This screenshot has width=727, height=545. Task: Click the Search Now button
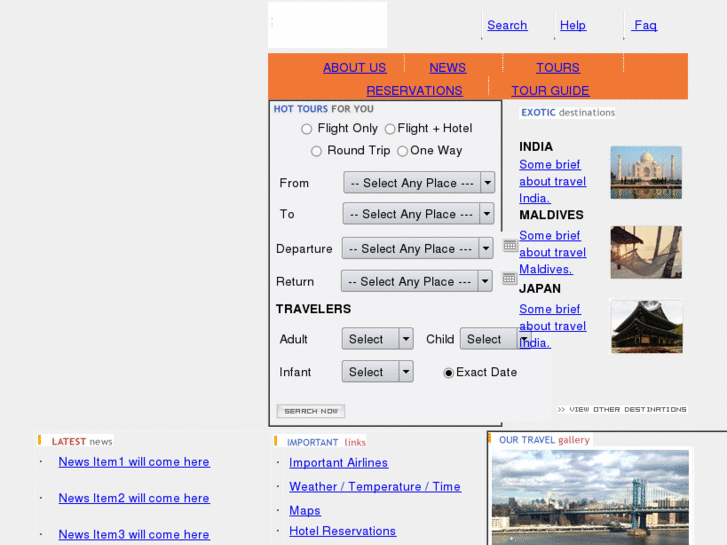pos(311,411)
